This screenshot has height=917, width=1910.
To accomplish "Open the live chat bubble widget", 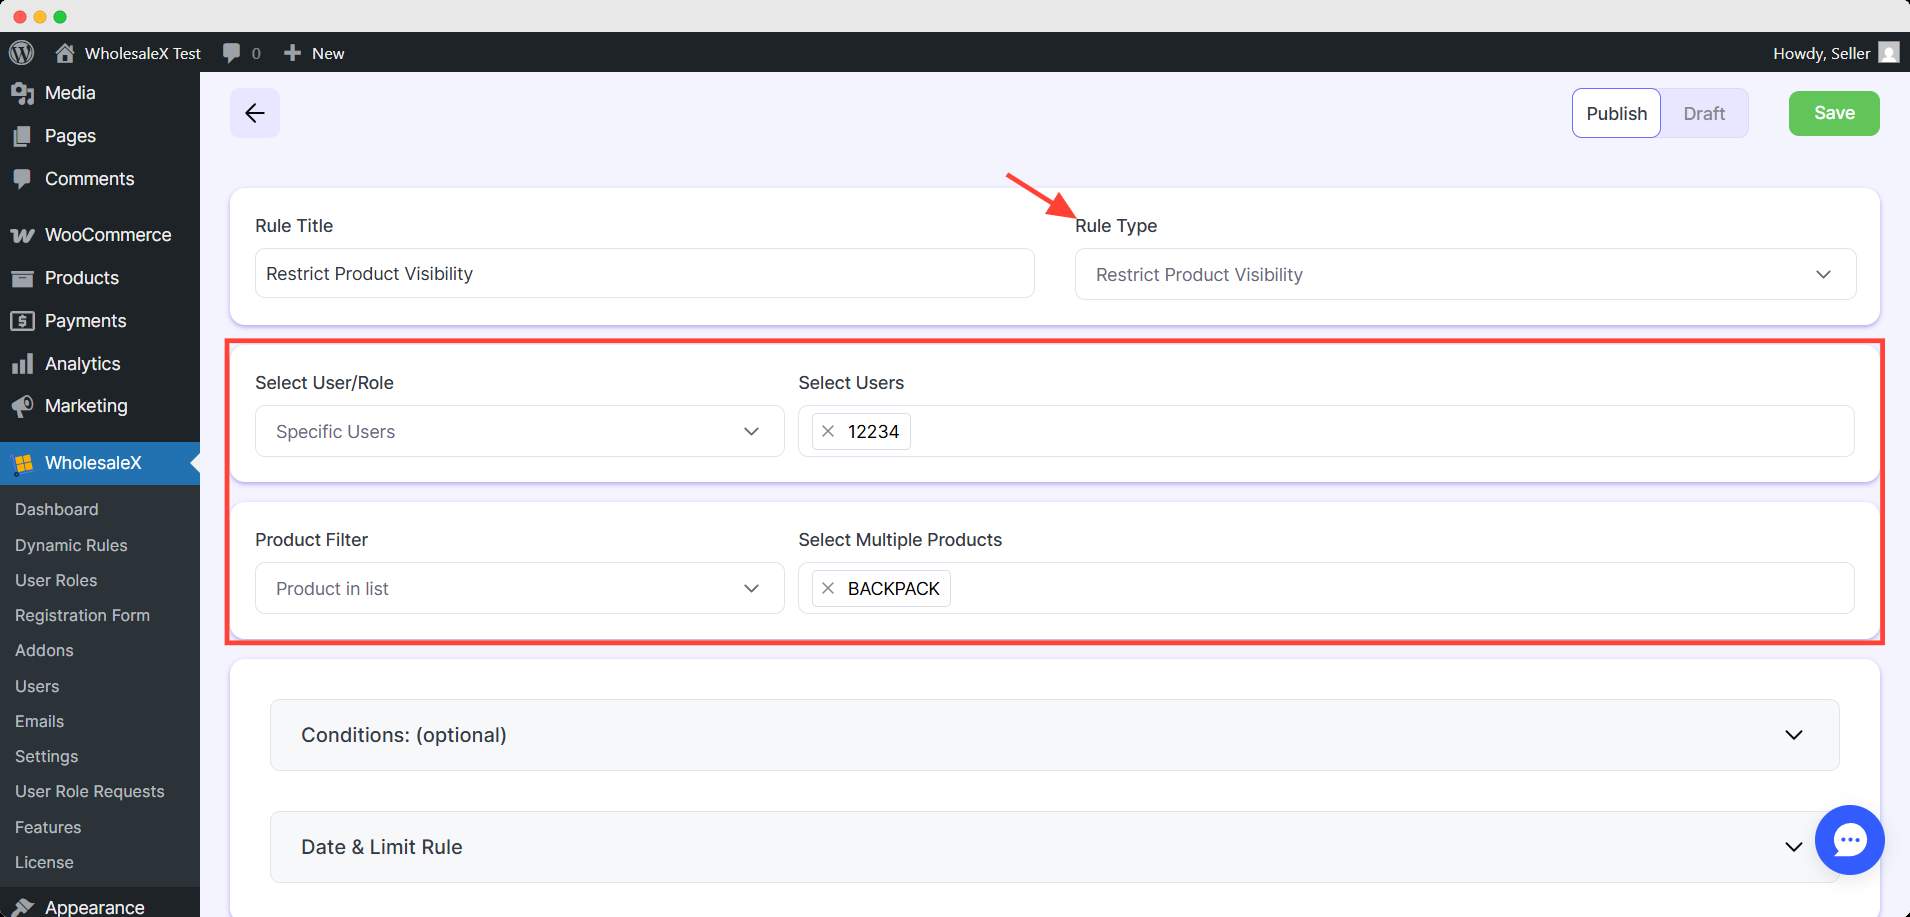I will click(x=1849, y=840).
